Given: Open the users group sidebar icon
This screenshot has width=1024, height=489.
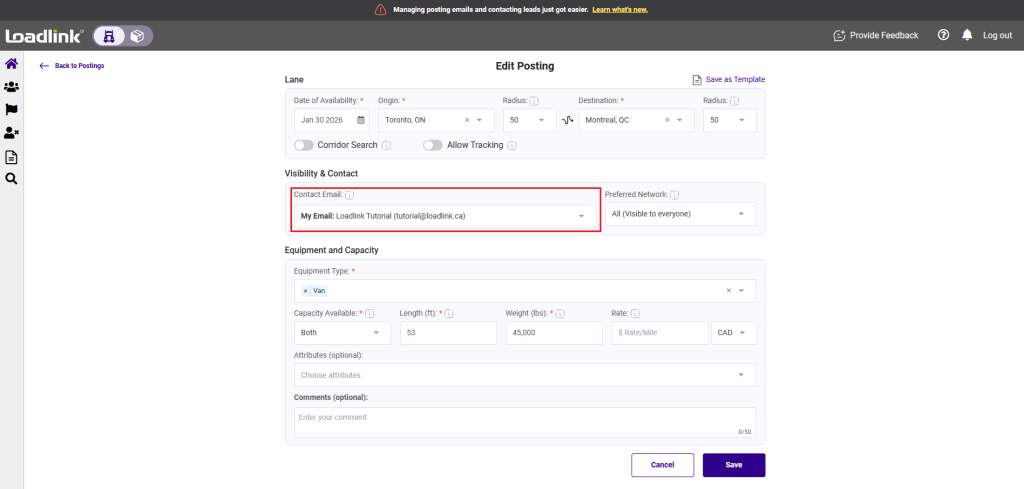Looking at the screenshot, I should [x=12, y=87].
